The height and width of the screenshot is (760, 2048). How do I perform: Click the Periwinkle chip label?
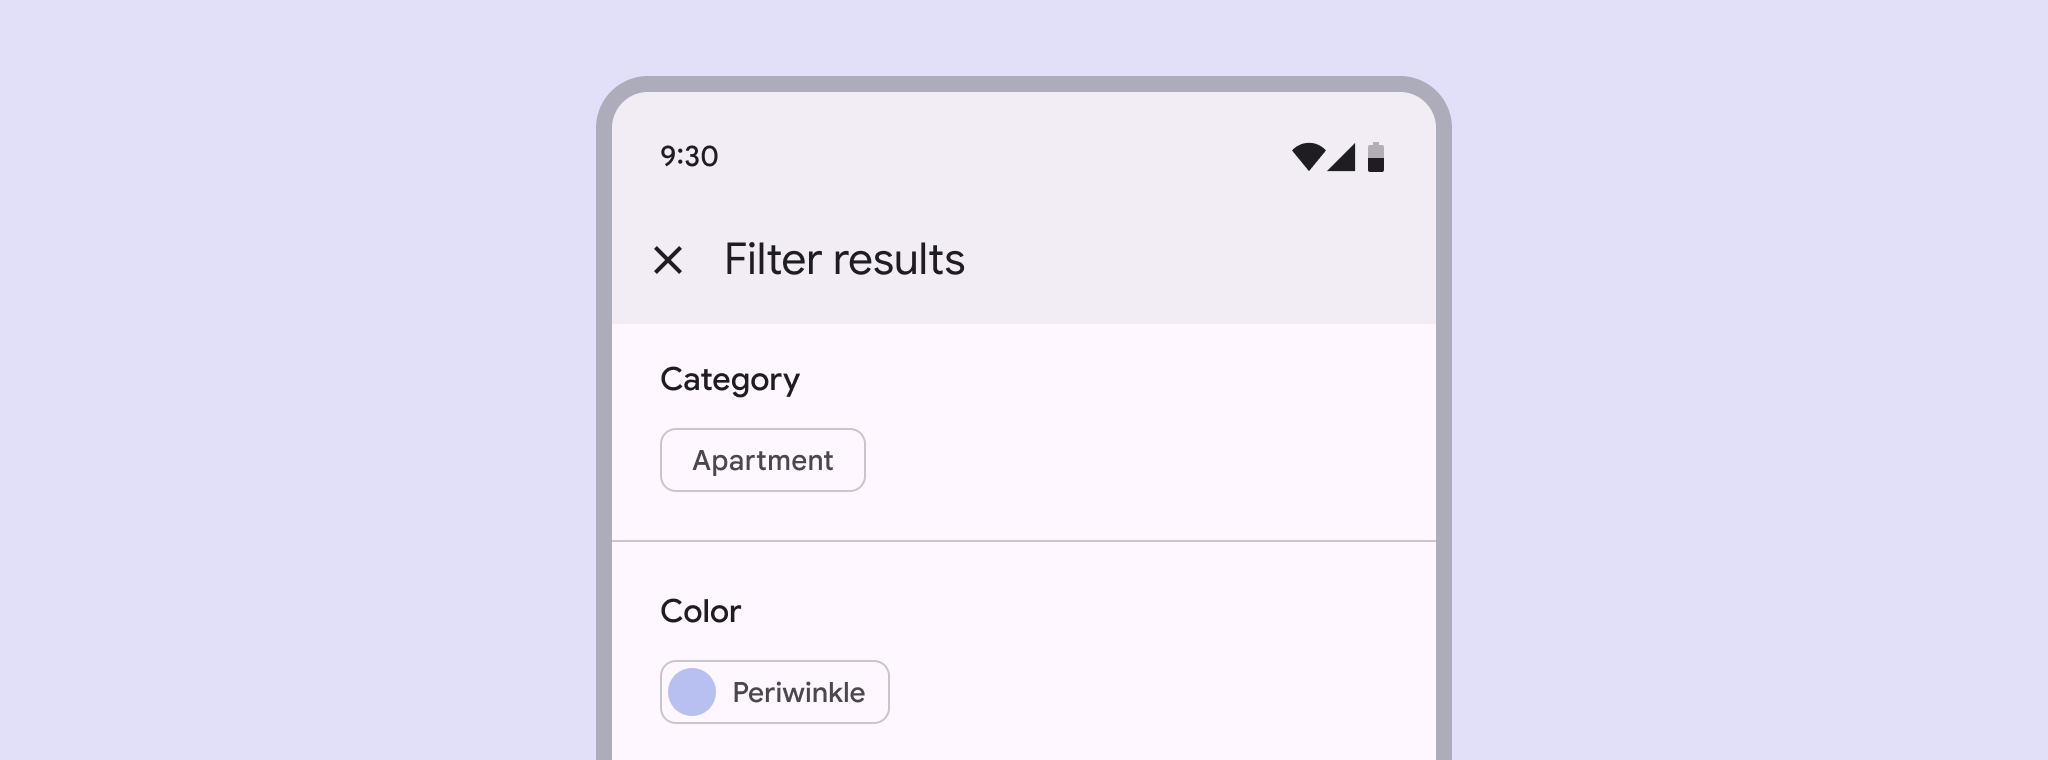[798, 692]
